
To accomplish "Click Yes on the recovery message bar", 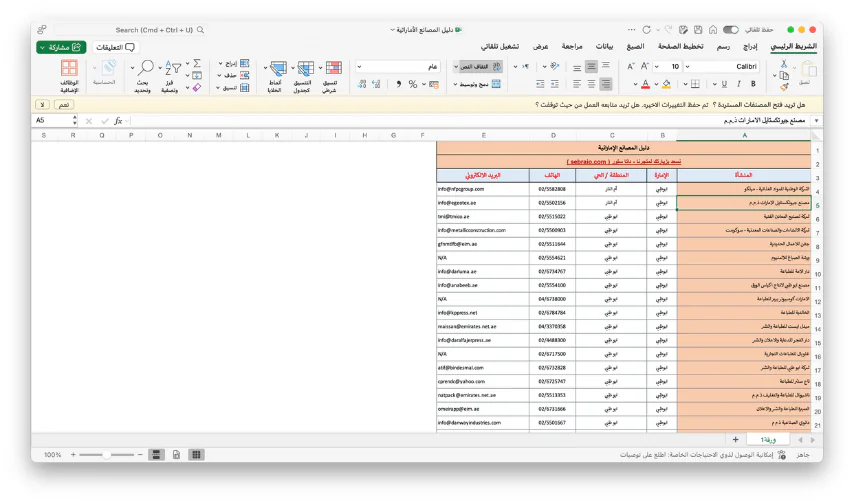I will tap(64, 104).
